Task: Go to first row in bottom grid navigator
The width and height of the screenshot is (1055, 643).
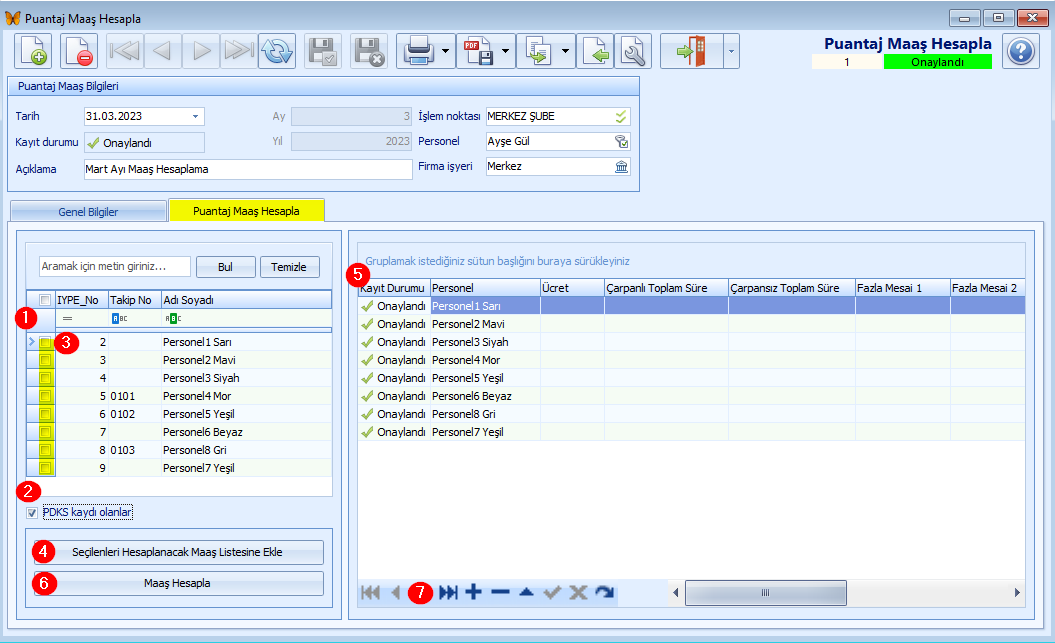Action: click(370, 592)
